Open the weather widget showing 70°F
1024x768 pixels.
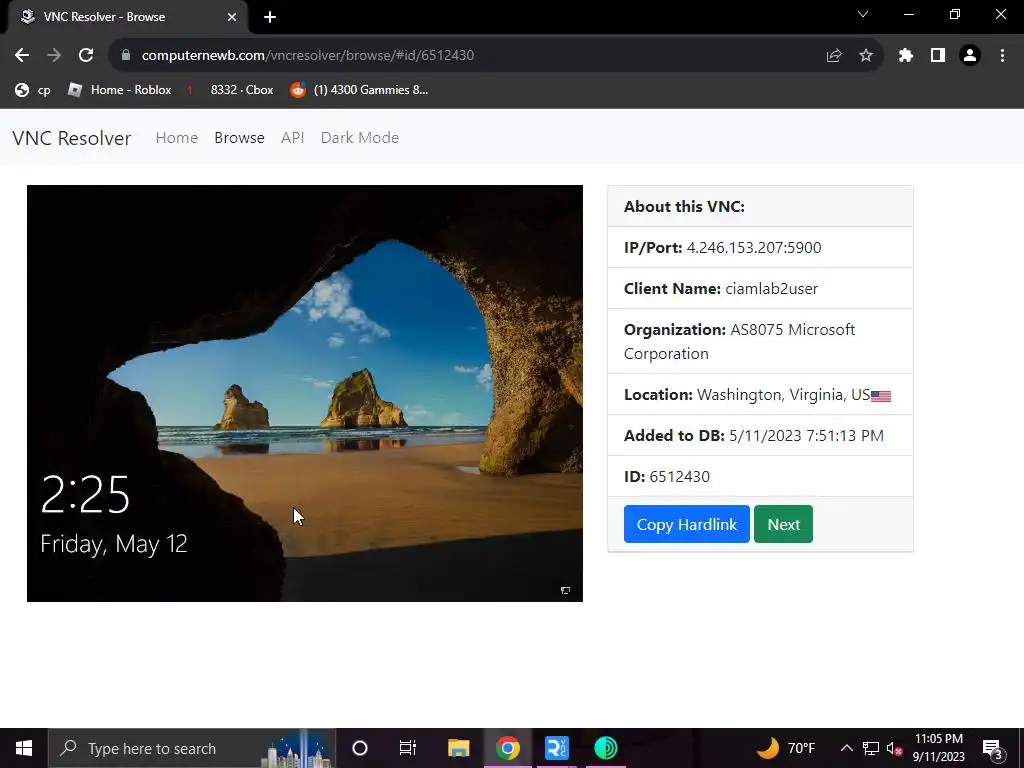[x=786, y=748]
